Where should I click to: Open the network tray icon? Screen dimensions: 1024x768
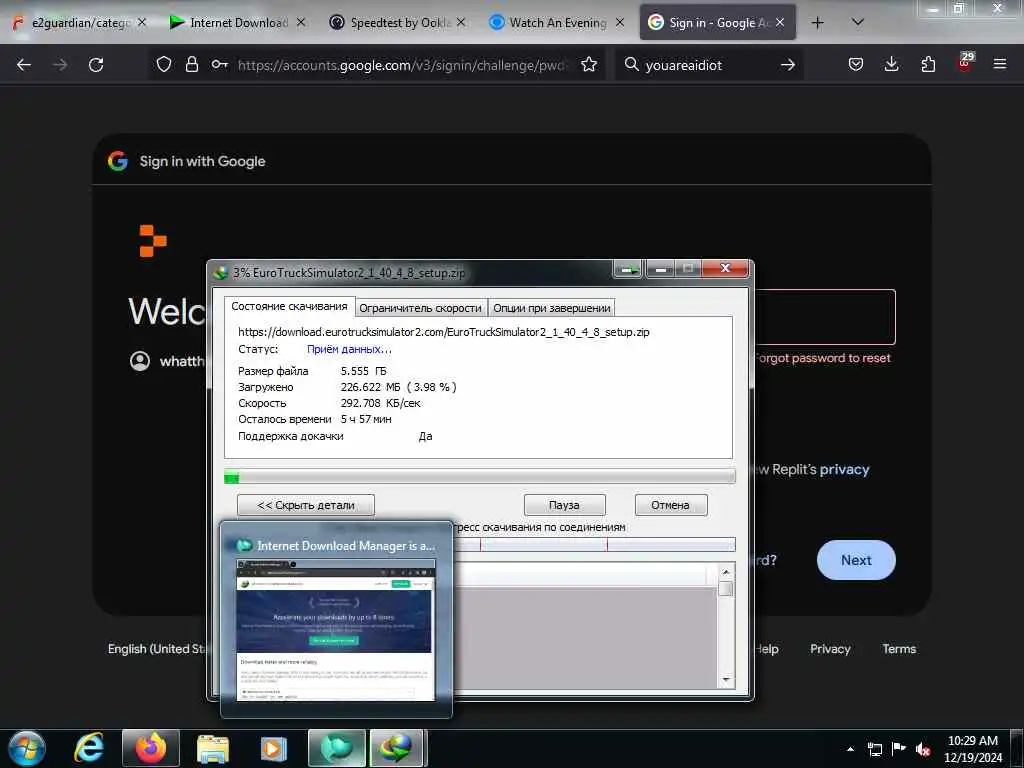tap(874, 749)
